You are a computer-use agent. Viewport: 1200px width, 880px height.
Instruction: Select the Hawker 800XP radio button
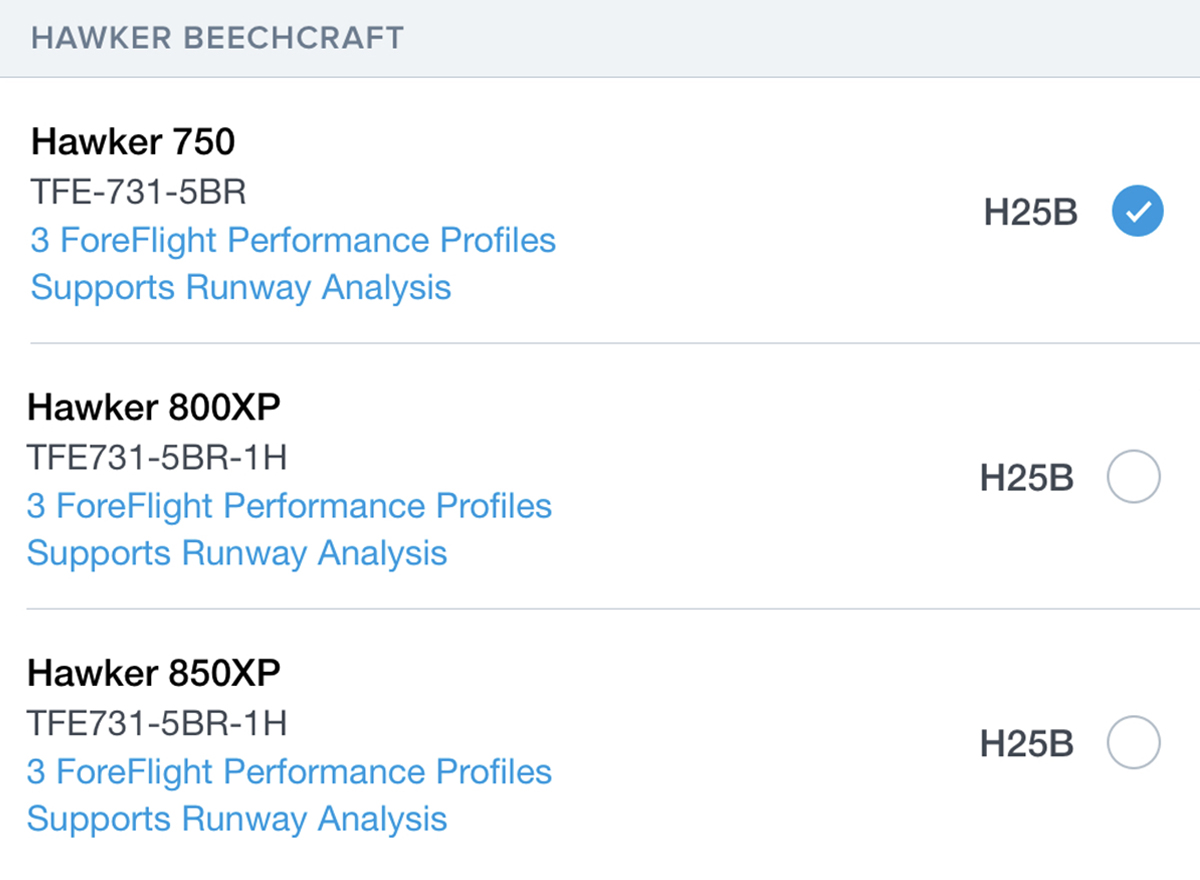[x=1133, y=477]
